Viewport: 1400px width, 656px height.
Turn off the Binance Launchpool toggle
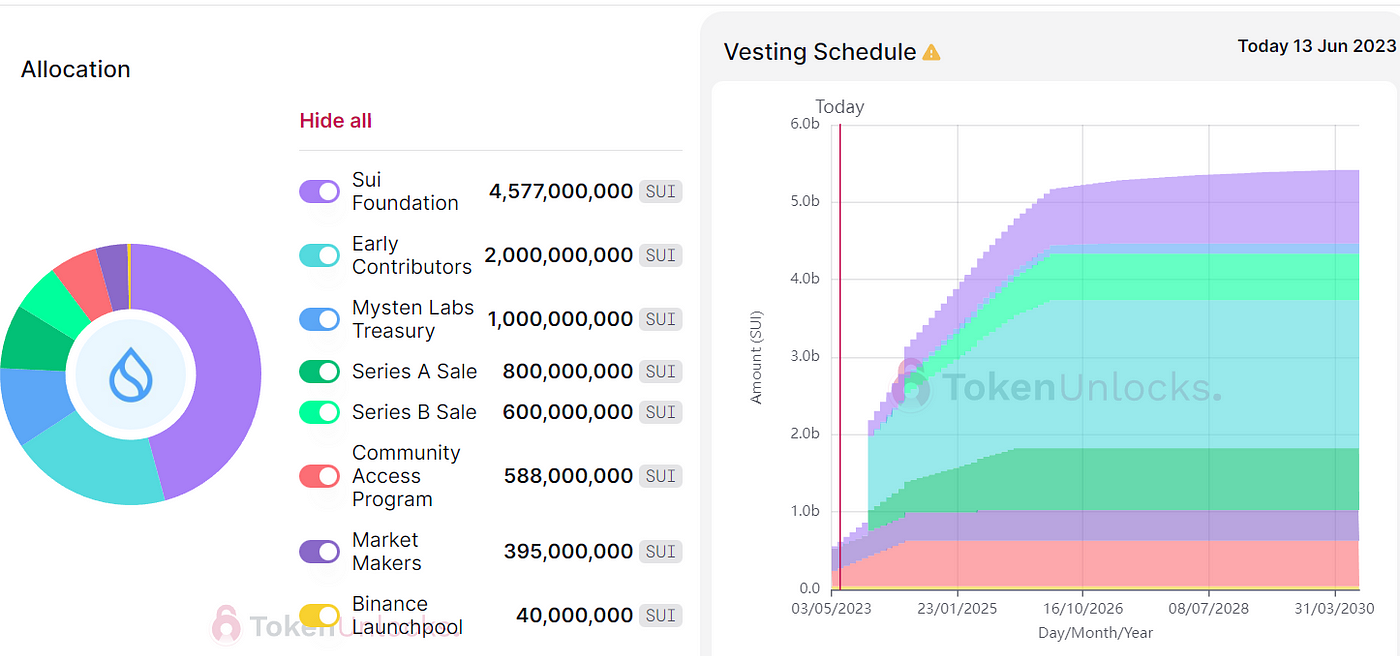(319, 615)
